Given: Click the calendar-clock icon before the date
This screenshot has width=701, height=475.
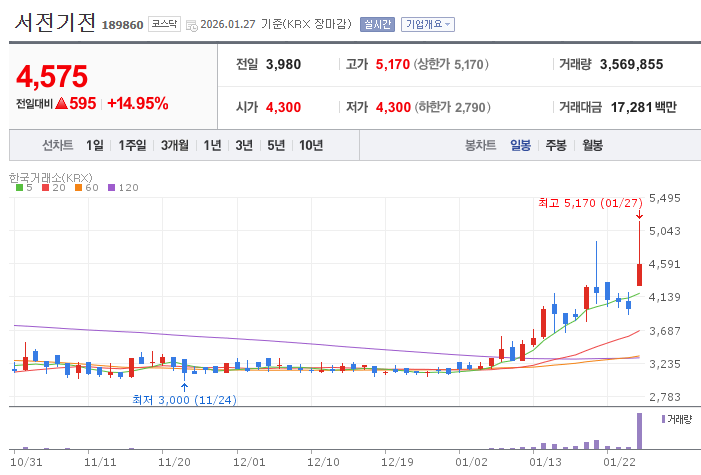Looking at the screenshot, I should click(x=191, y=25).
